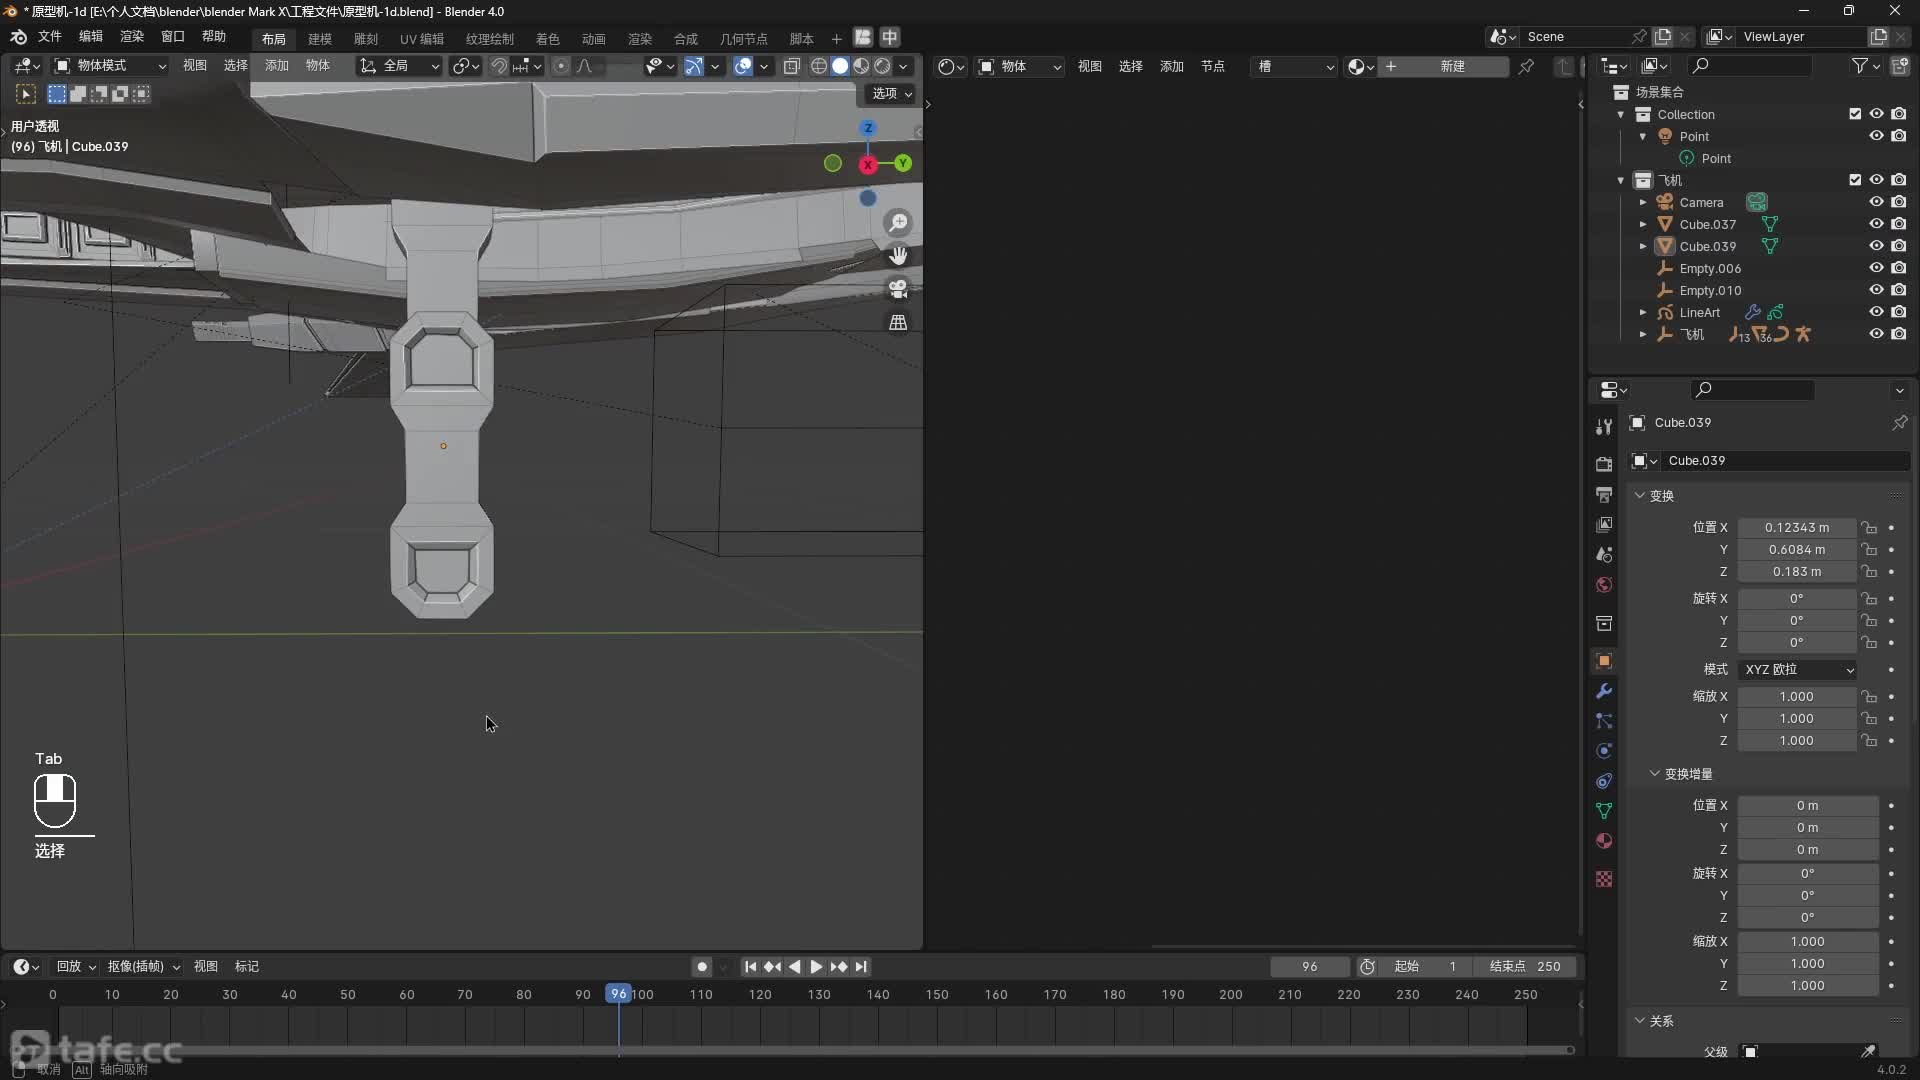Image resolution: width=1920 pixels, height=1080 pixels.
Task: Open the Object properties tab (orange square)
Action: coord(1604,661)
